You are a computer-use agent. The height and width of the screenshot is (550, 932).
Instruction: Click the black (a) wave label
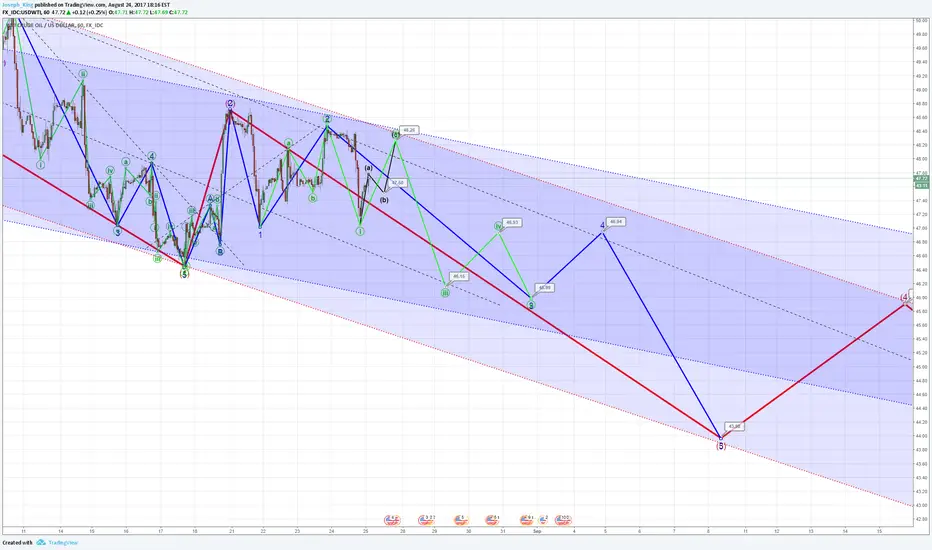pyautogui.click(x=369, y=168)
